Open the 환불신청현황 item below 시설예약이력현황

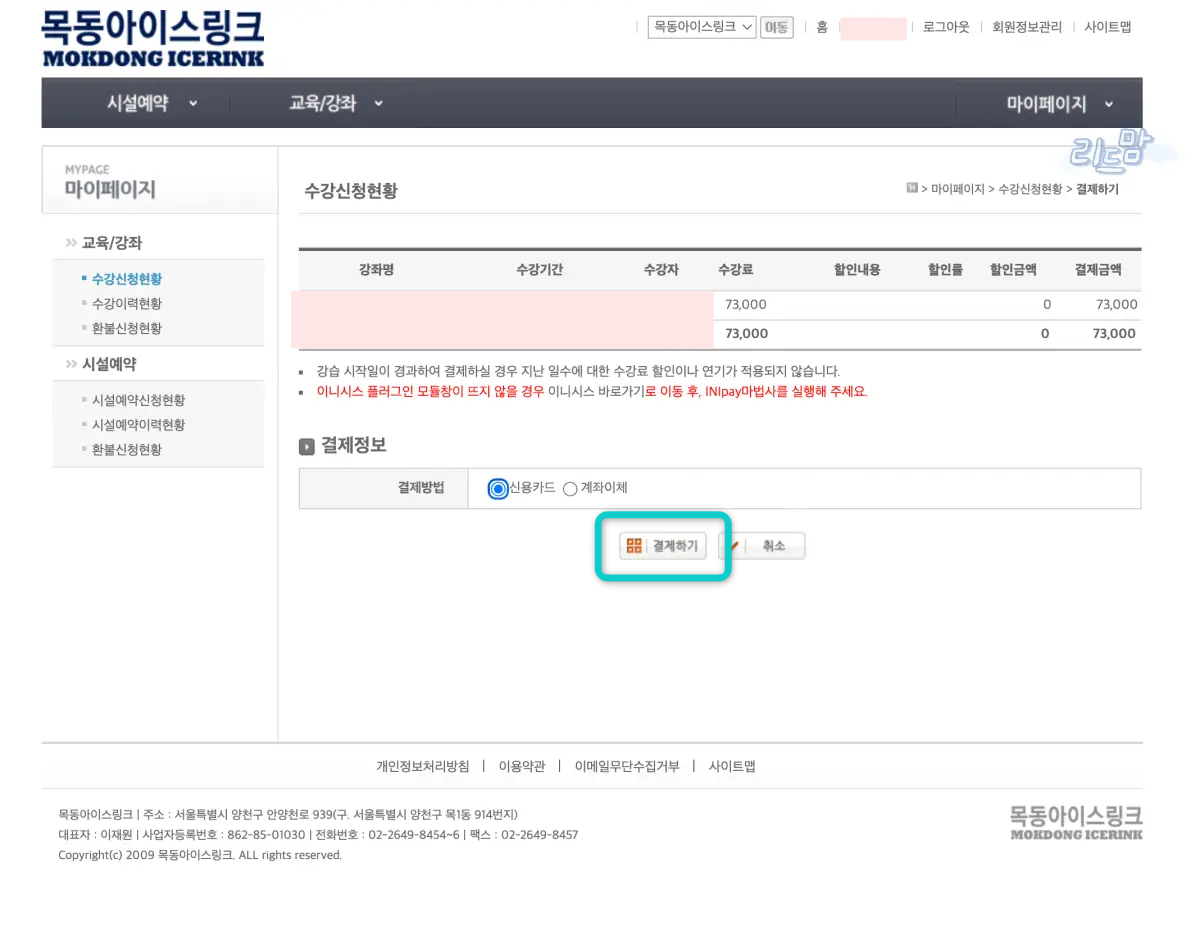127,450
